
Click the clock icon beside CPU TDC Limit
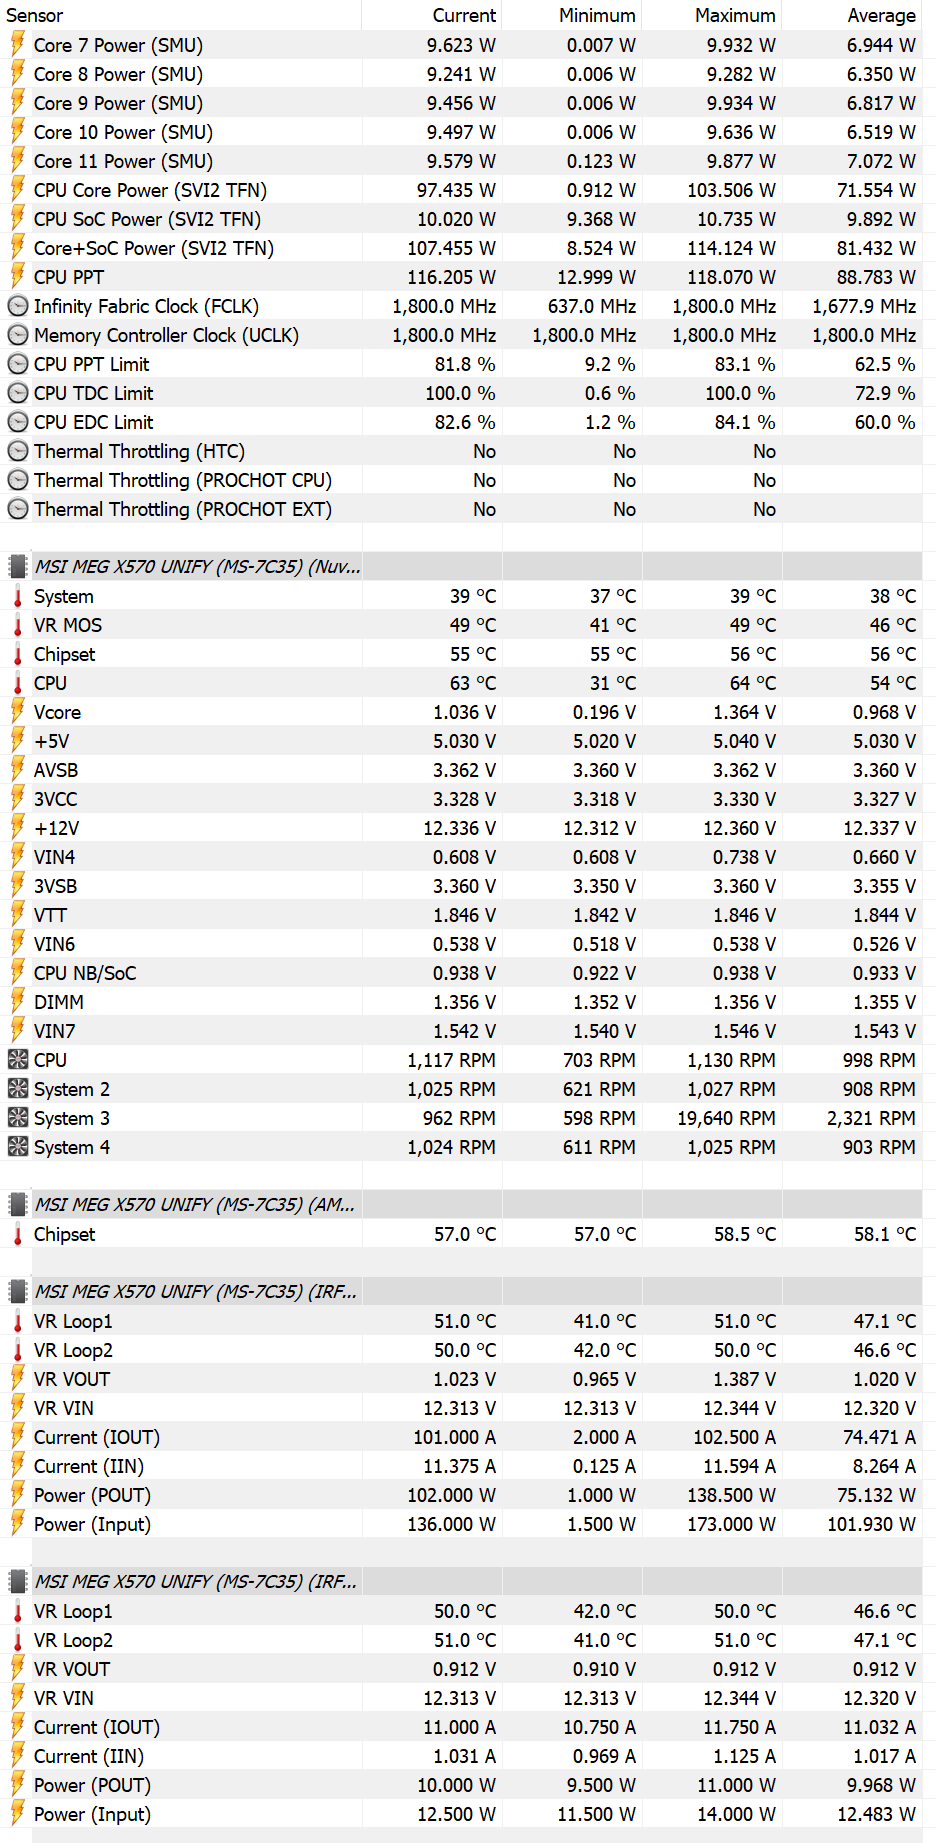pyautogui.click(x=17, y=393)
